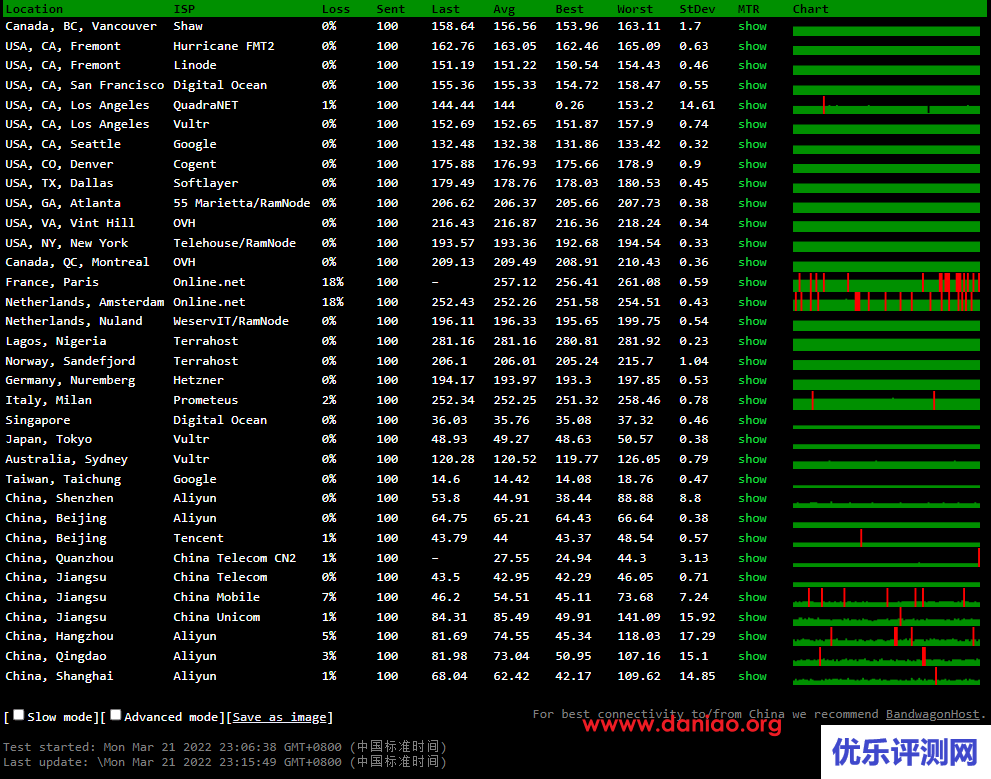Click the Avg column header

(x=504, y=9)
